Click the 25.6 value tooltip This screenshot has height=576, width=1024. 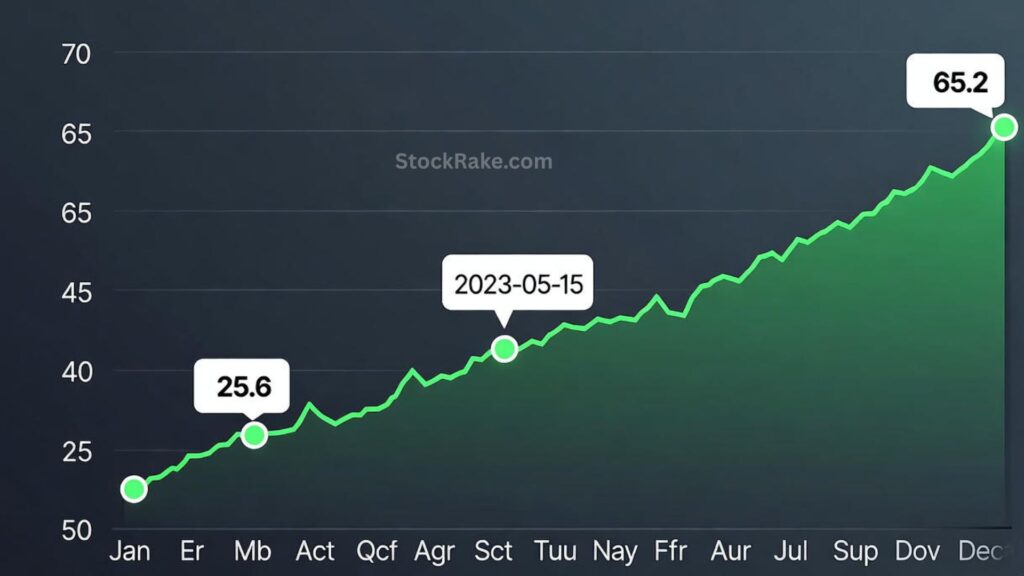tap(244, 386)
